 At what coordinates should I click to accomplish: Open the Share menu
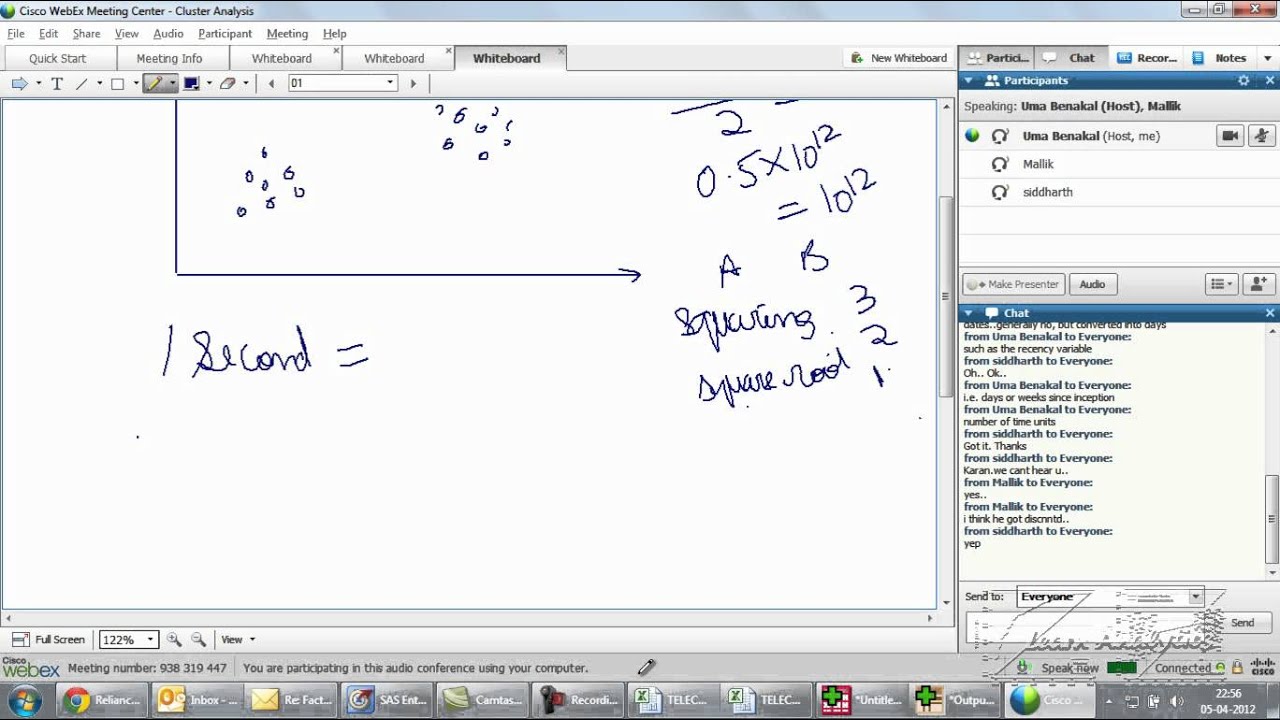pyautogui.click(x=86, y=33)
